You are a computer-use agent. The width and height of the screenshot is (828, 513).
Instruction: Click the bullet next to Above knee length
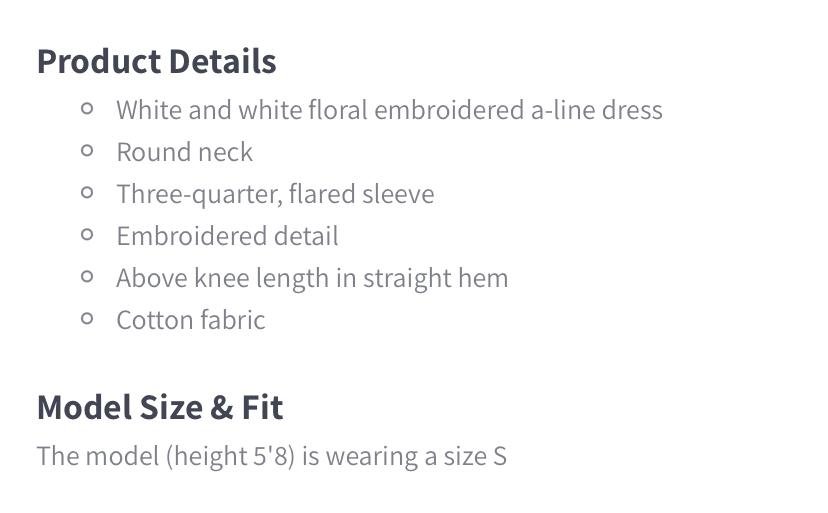coord(87,276)
